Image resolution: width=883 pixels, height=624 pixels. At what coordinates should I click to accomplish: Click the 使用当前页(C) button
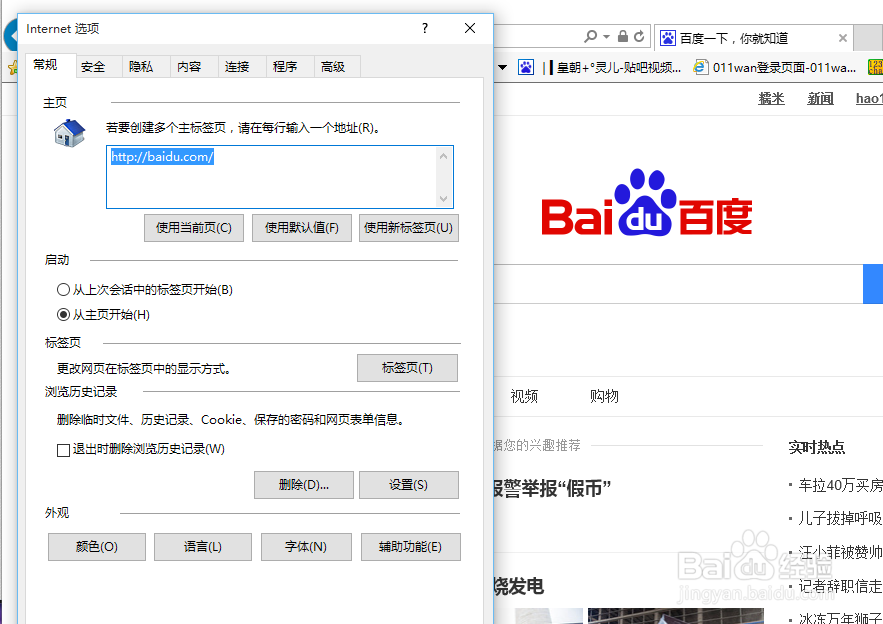(194, 228)
